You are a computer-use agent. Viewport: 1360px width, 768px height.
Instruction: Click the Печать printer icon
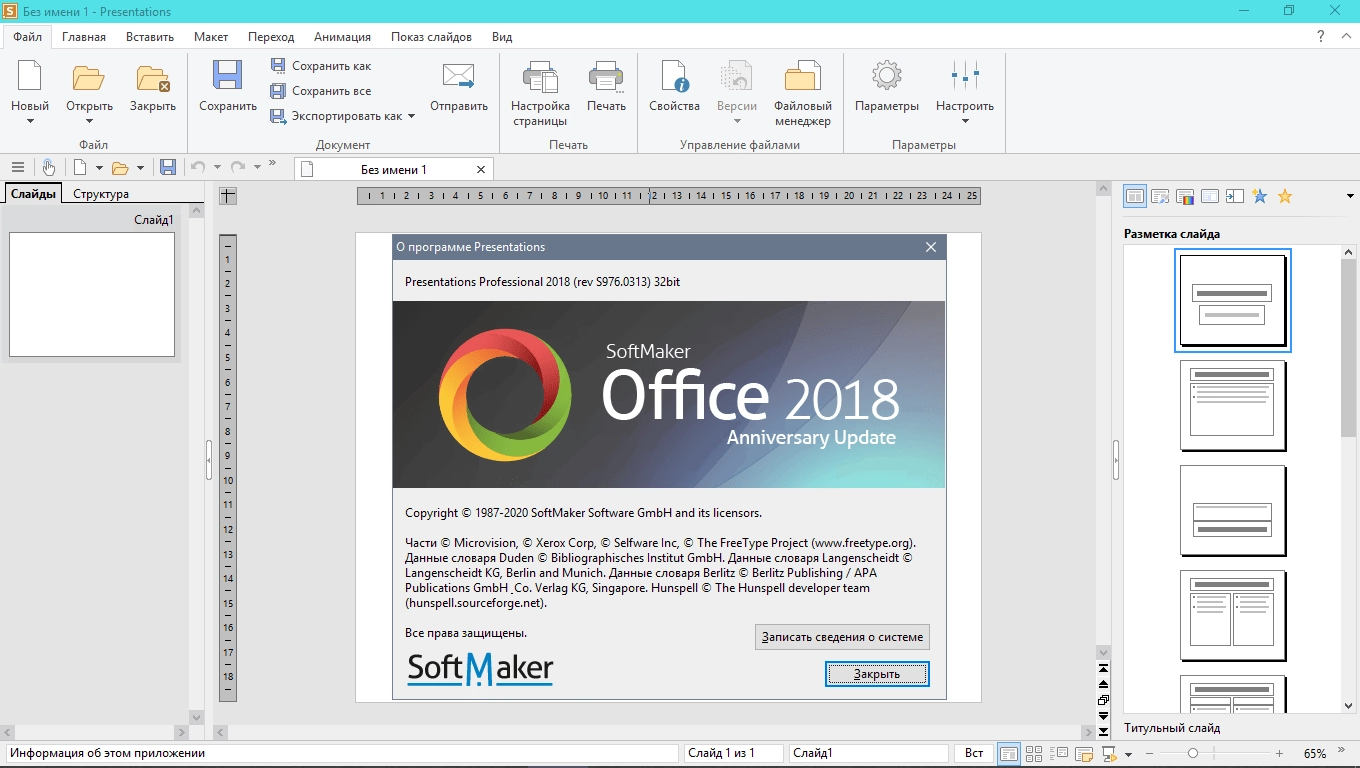606,78
